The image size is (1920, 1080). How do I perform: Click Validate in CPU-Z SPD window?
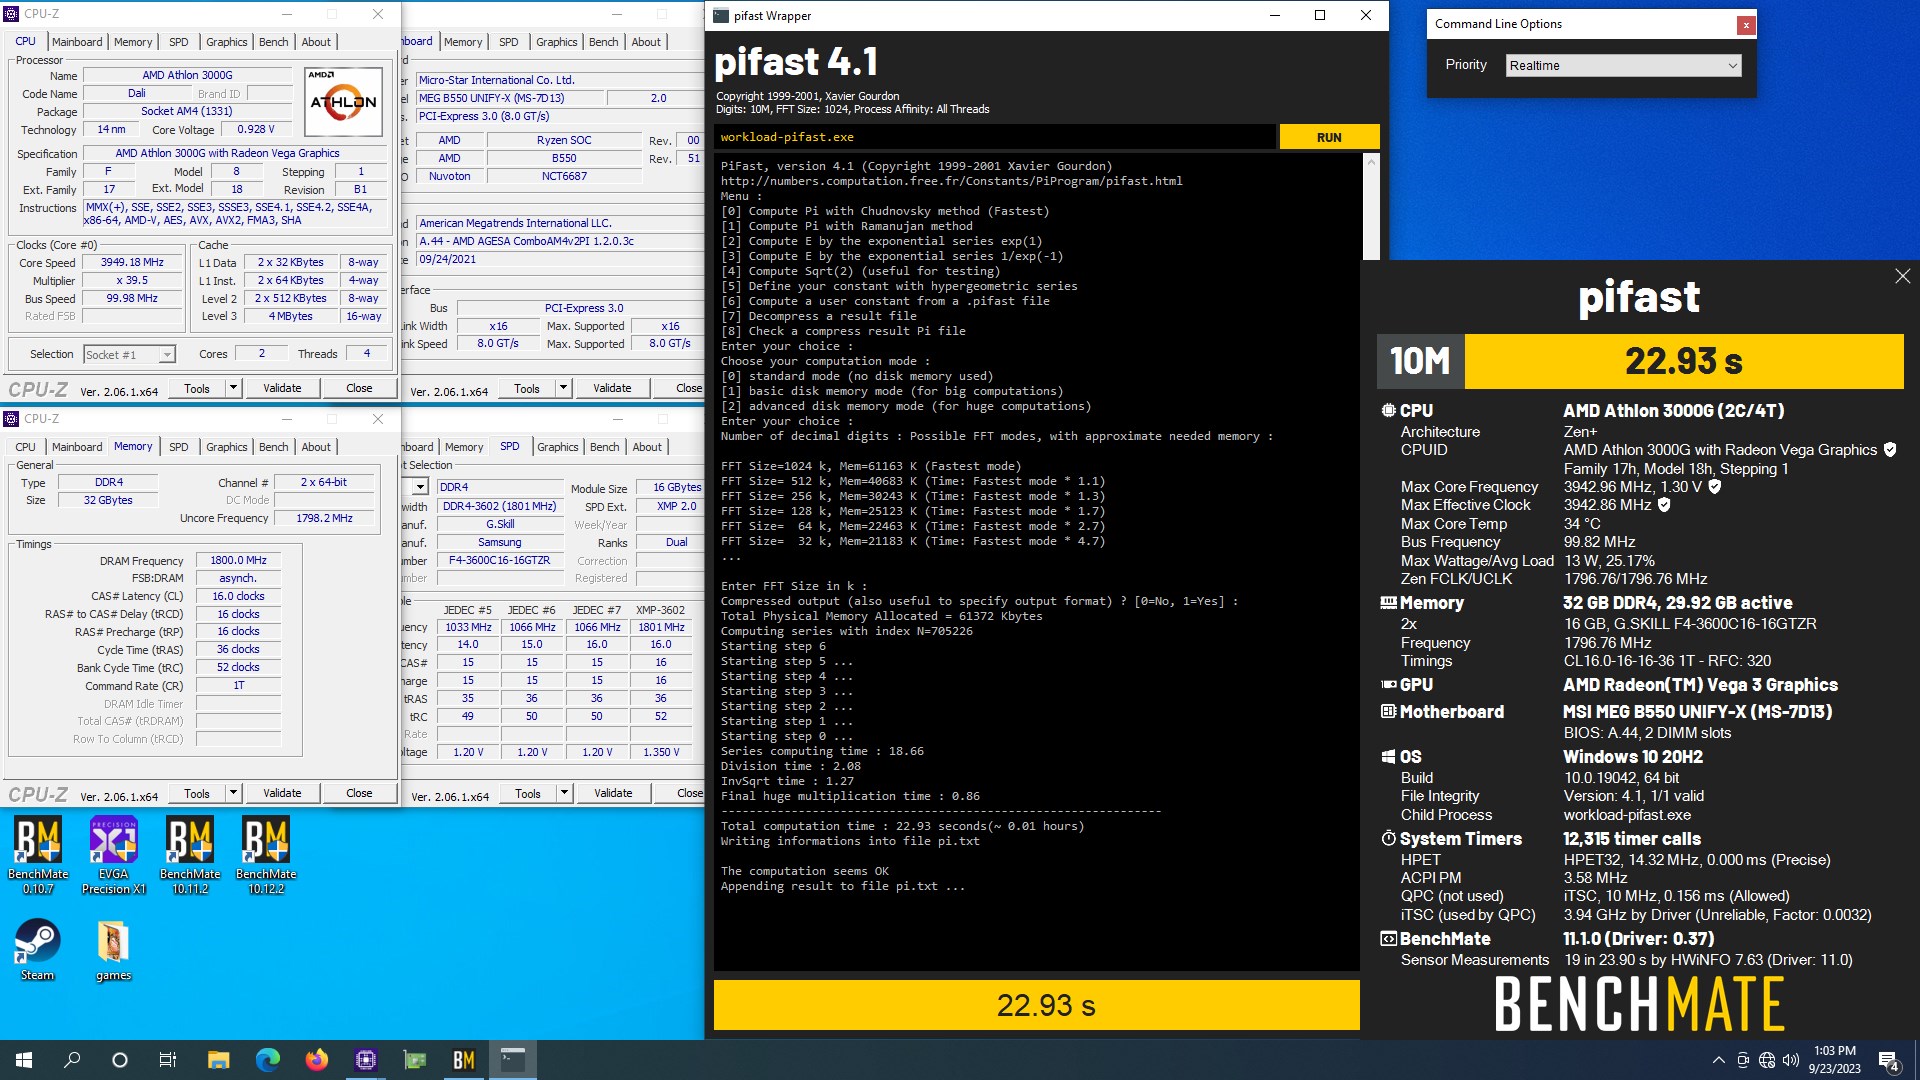click(613, 793)
